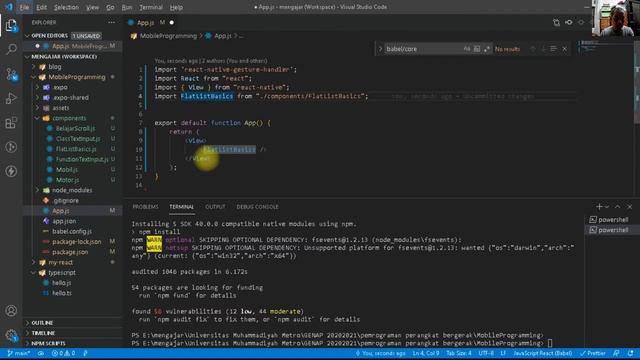The width and height of the screenshot is (640, 360).
Task: Expand the replace toggle in find widget
Action: coord(380,49)
